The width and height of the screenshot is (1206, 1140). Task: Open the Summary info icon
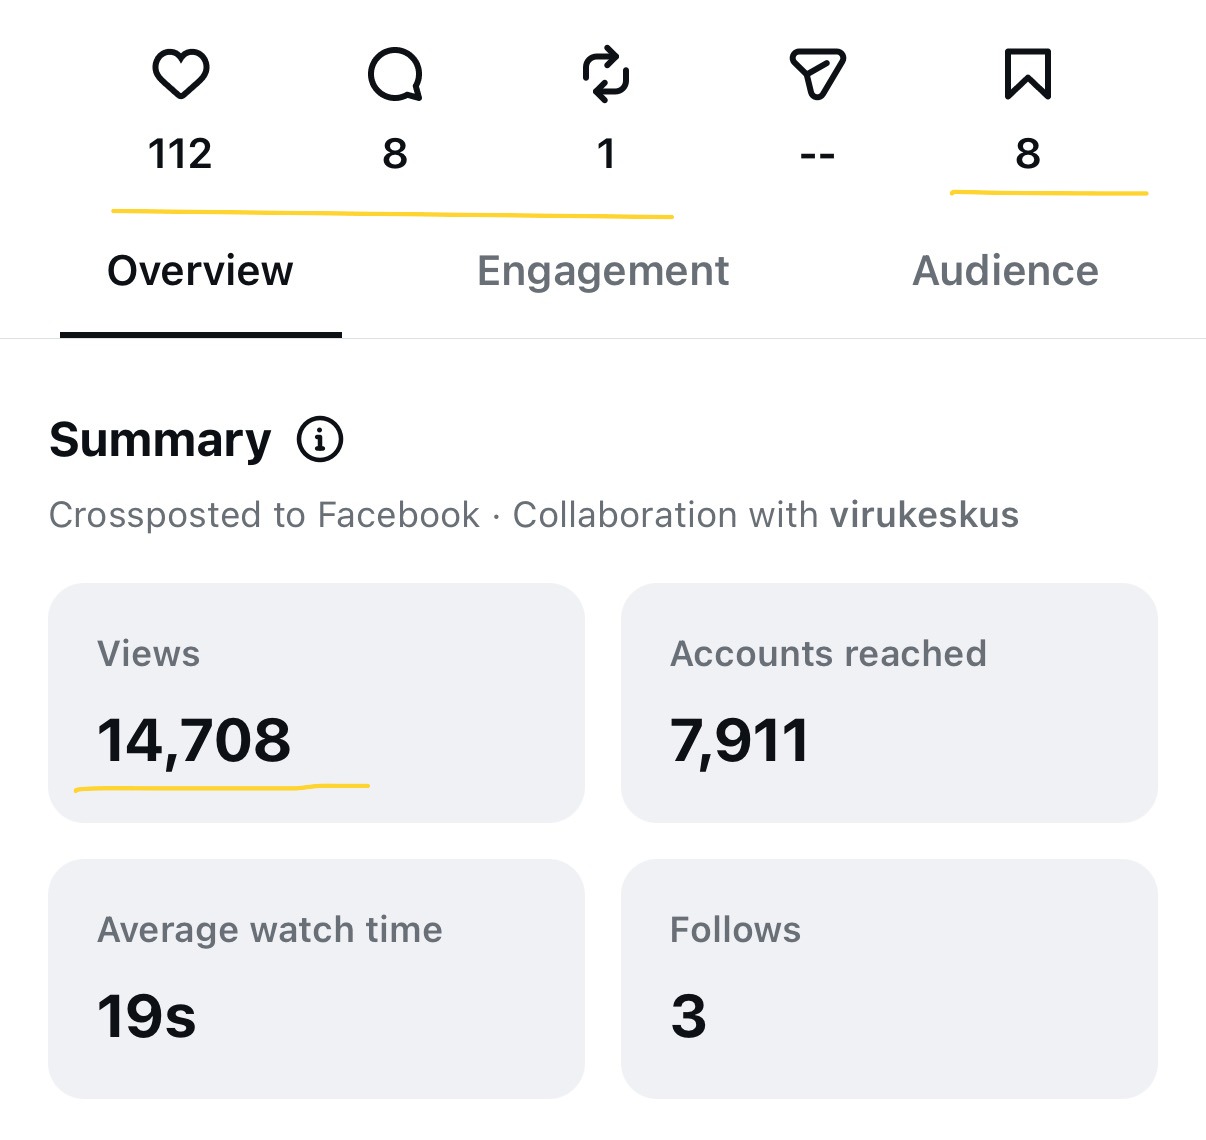click(x=320, y=439)
